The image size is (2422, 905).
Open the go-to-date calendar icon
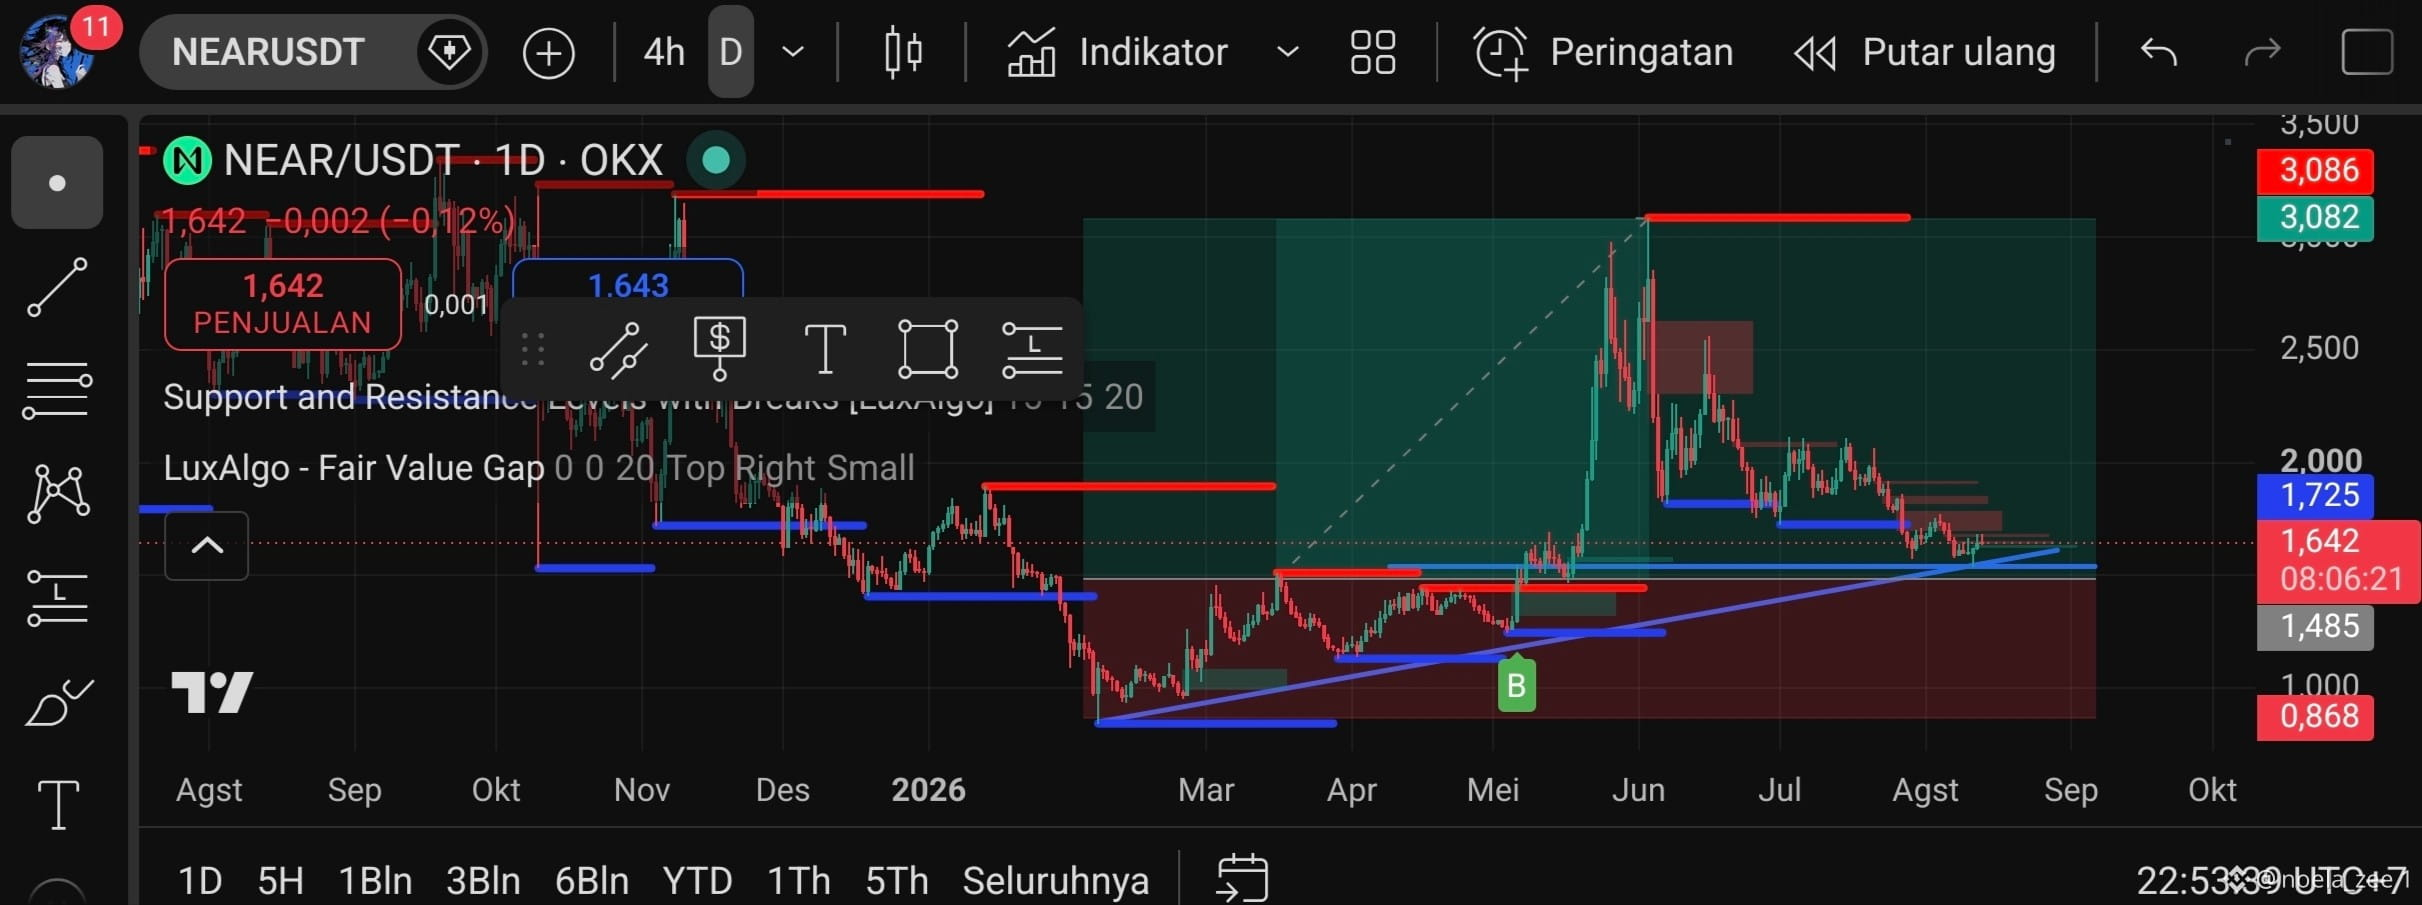click(1242, 879)
